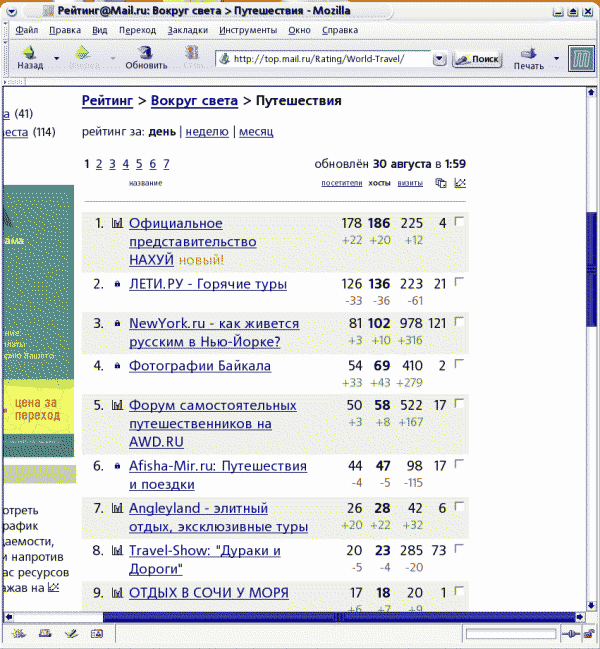Viewport: 600px width, 649px height.
Task: Tick checkbox for Angleyland row
Action: tap(459, 506)
